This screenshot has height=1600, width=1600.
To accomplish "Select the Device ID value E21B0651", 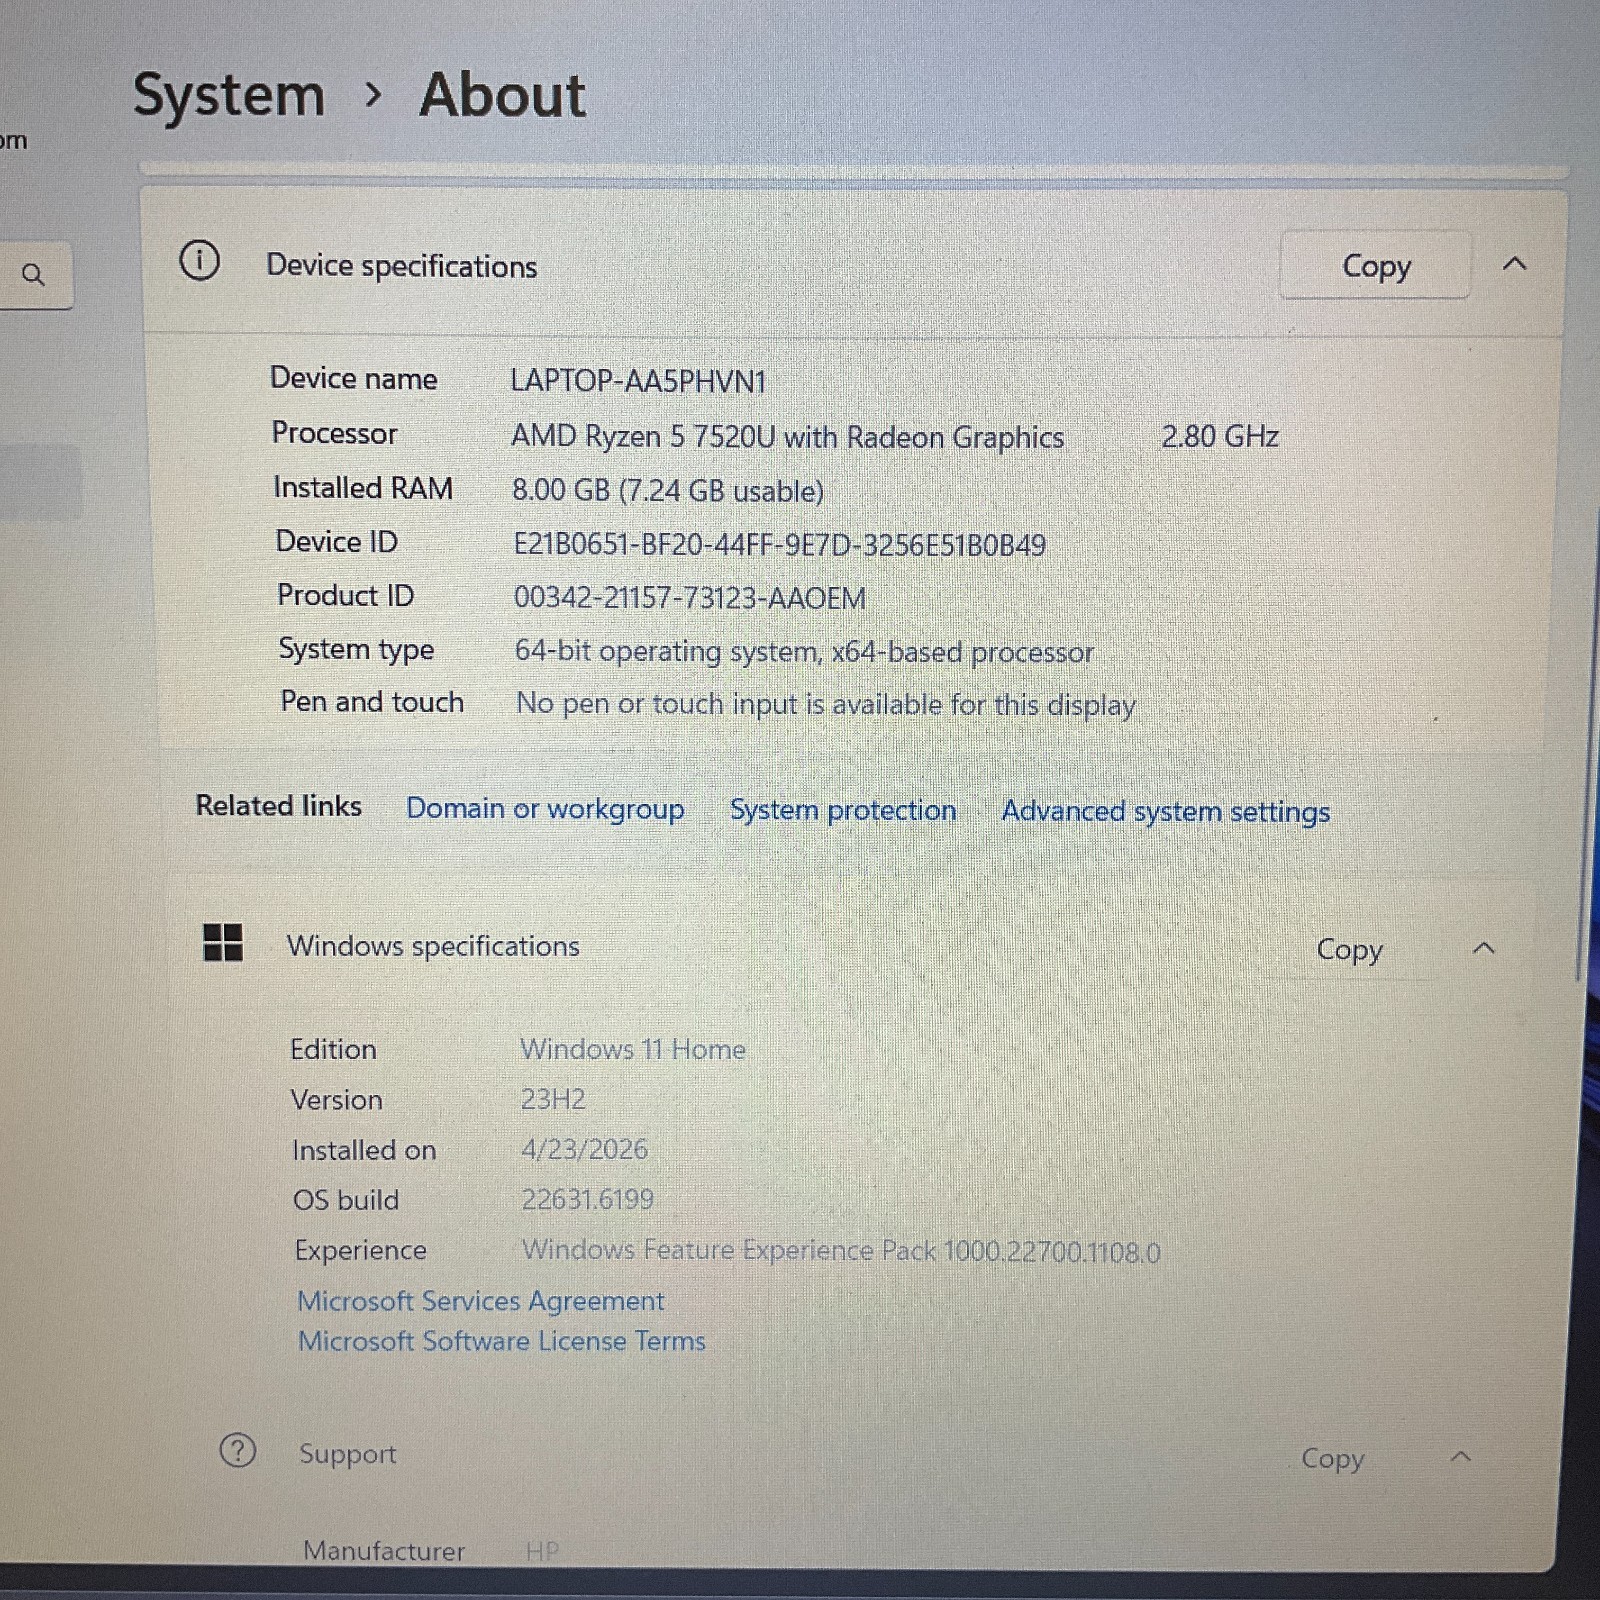I will coord(779,545).
